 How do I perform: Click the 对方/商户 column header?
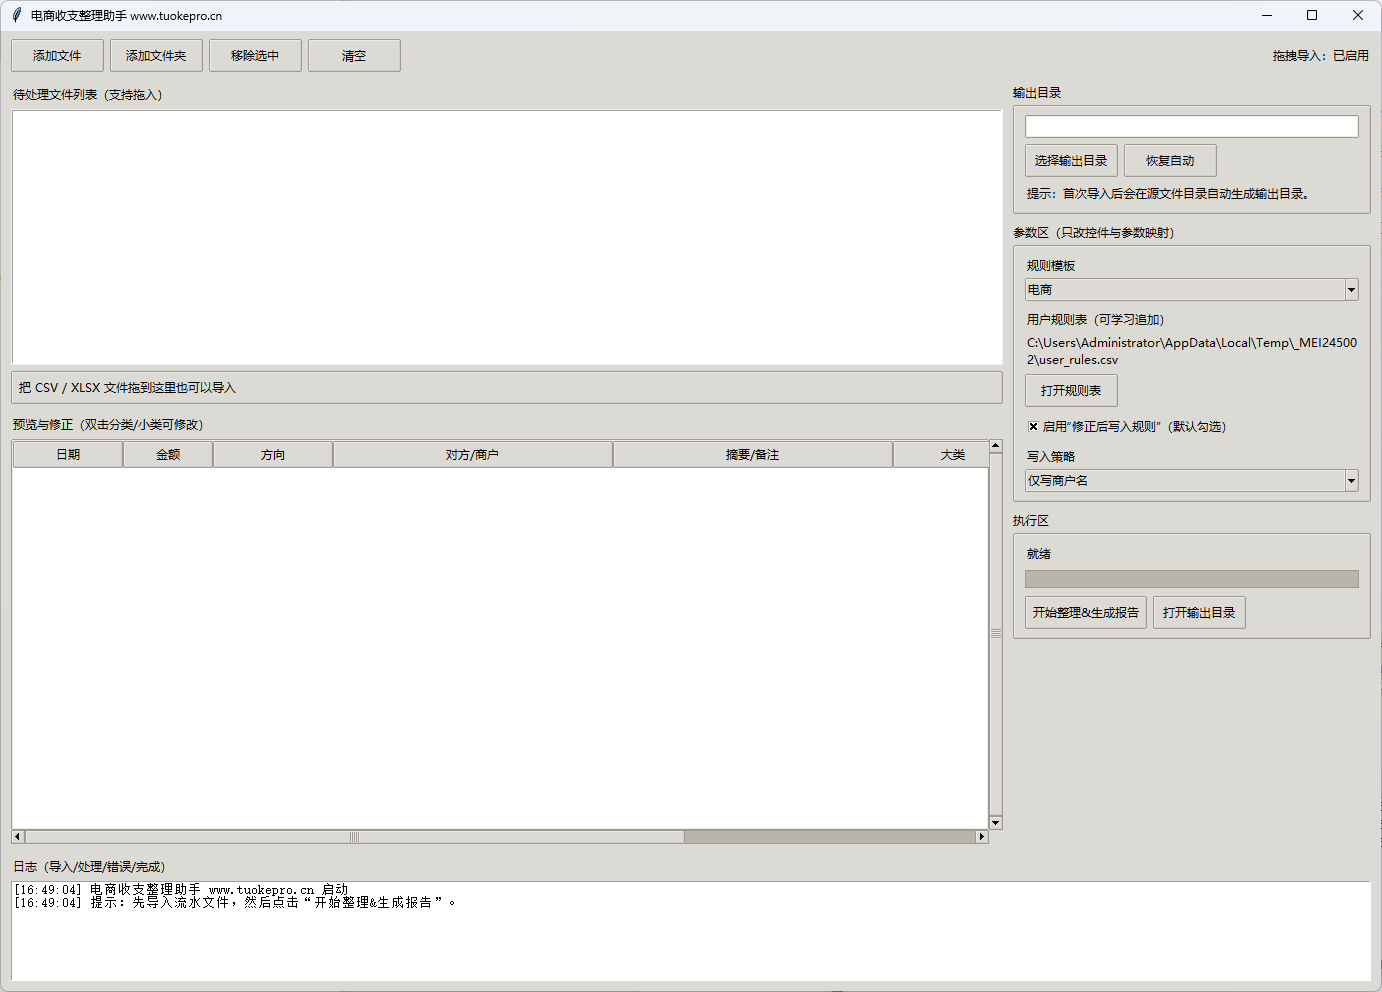pos(473,455)
